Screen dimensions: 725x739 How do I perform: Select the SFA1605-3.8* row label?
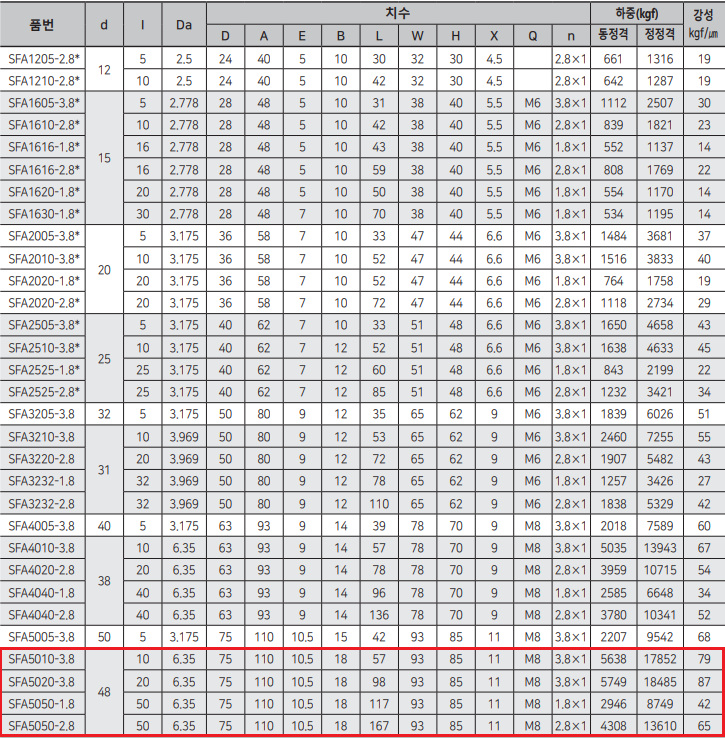(44, 103)
